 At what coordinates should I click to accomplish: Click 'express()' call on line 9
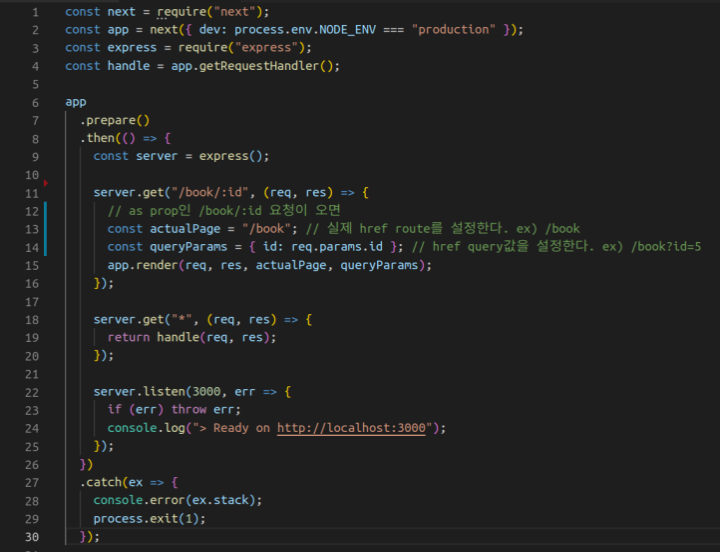coord(231,156)
